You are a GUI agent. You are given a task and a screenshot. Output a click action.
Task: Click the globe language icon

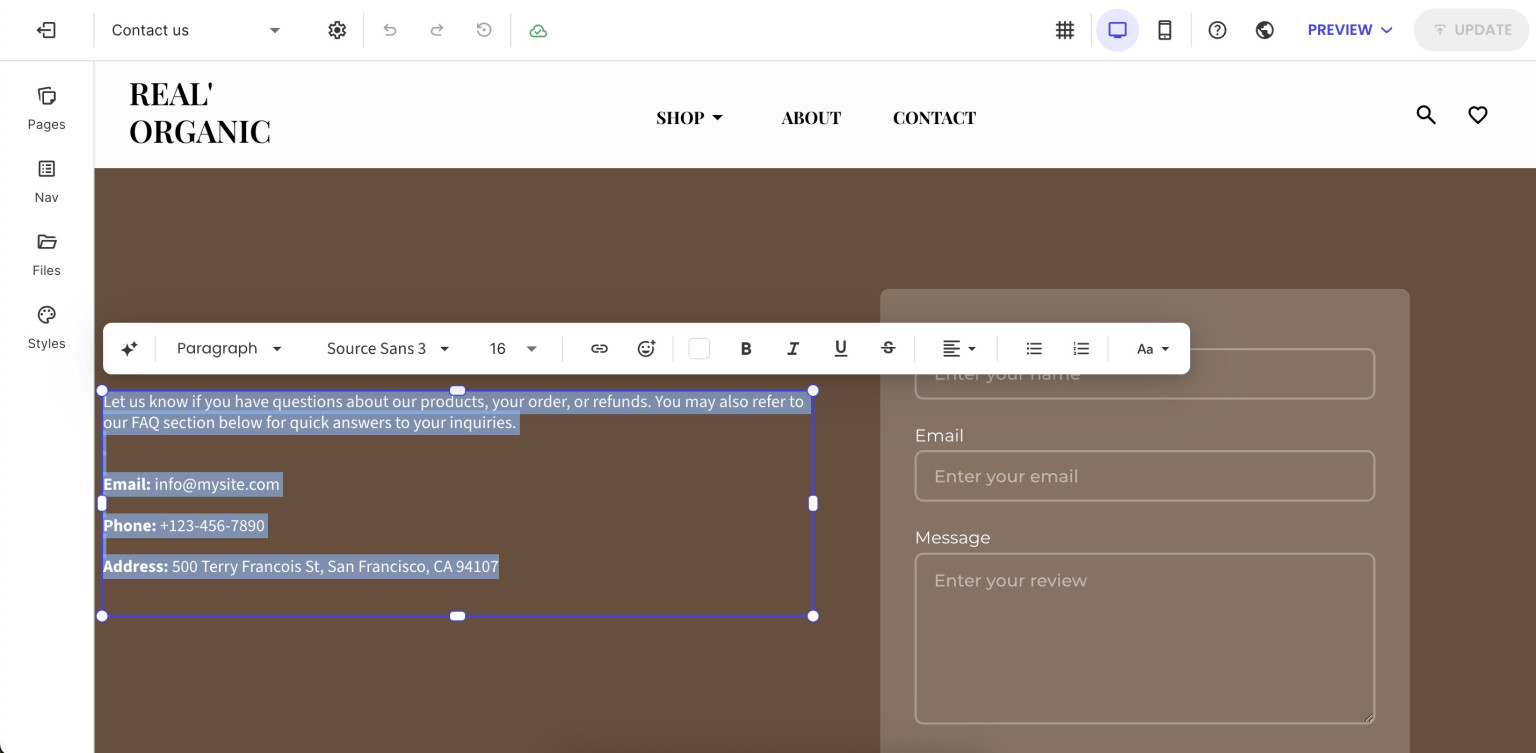[1265, 30]
